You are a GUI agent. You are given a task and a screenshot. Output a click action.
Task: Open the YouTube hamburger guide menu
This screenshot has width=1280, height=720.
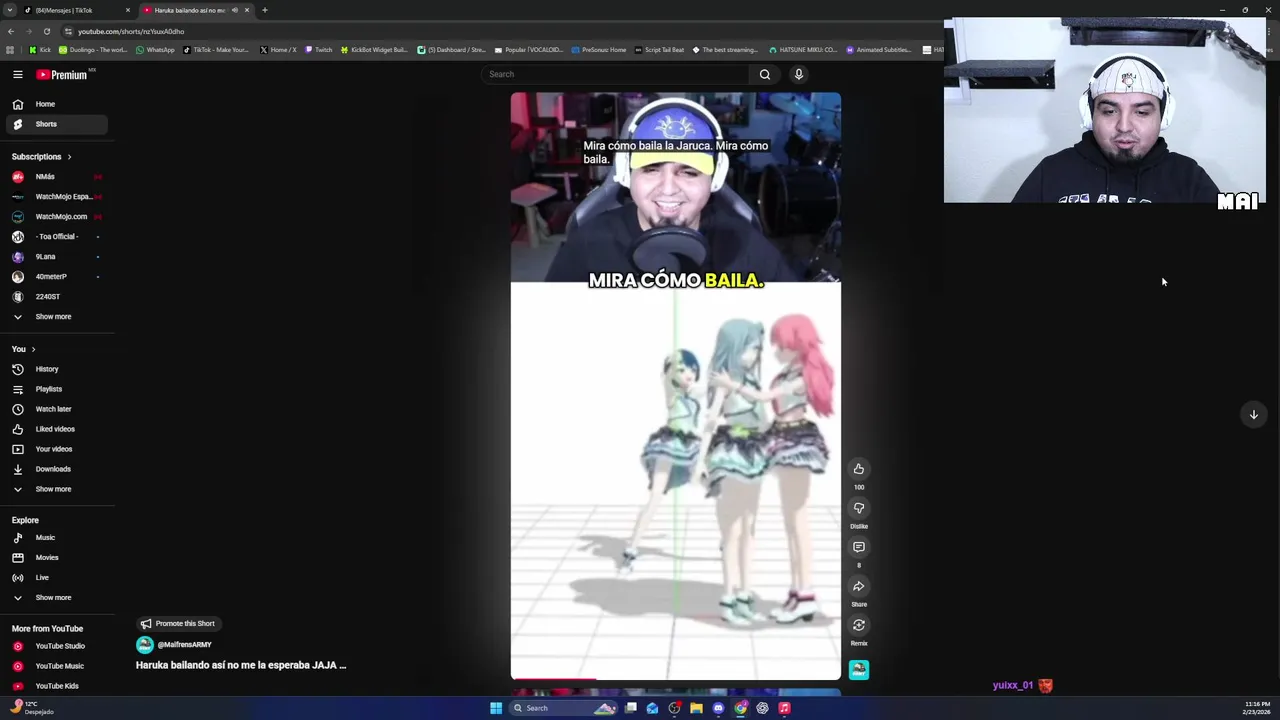pyautogui.click(x=18, y=74)
